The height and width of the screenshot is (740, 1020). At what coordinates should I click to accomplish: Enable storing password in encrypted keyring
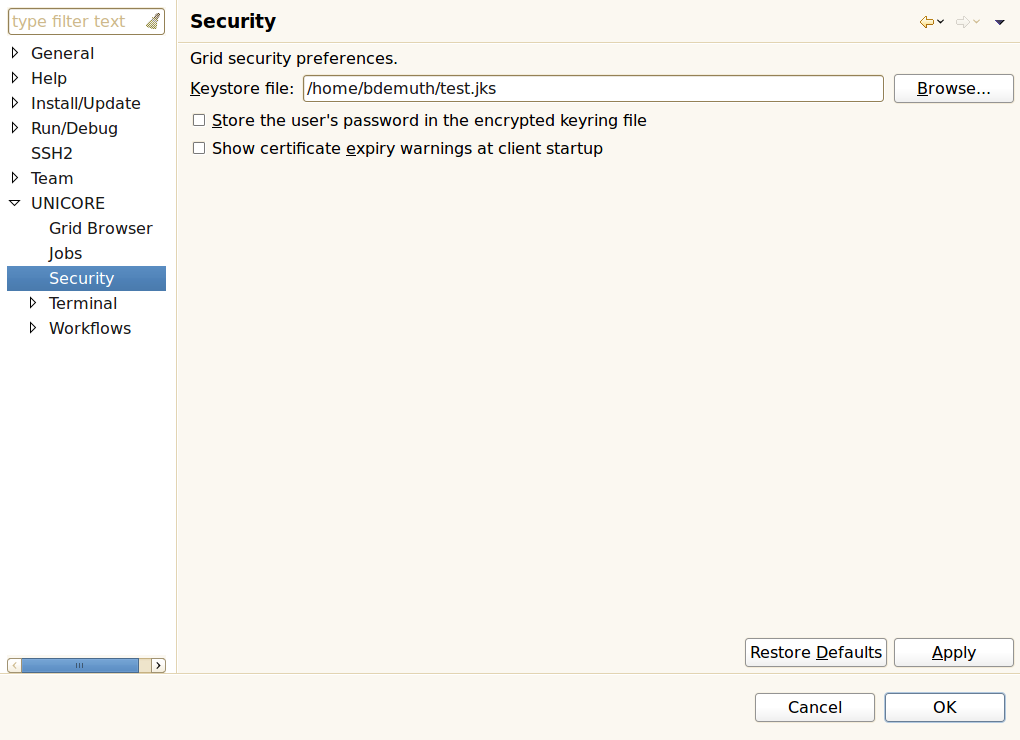199,120
